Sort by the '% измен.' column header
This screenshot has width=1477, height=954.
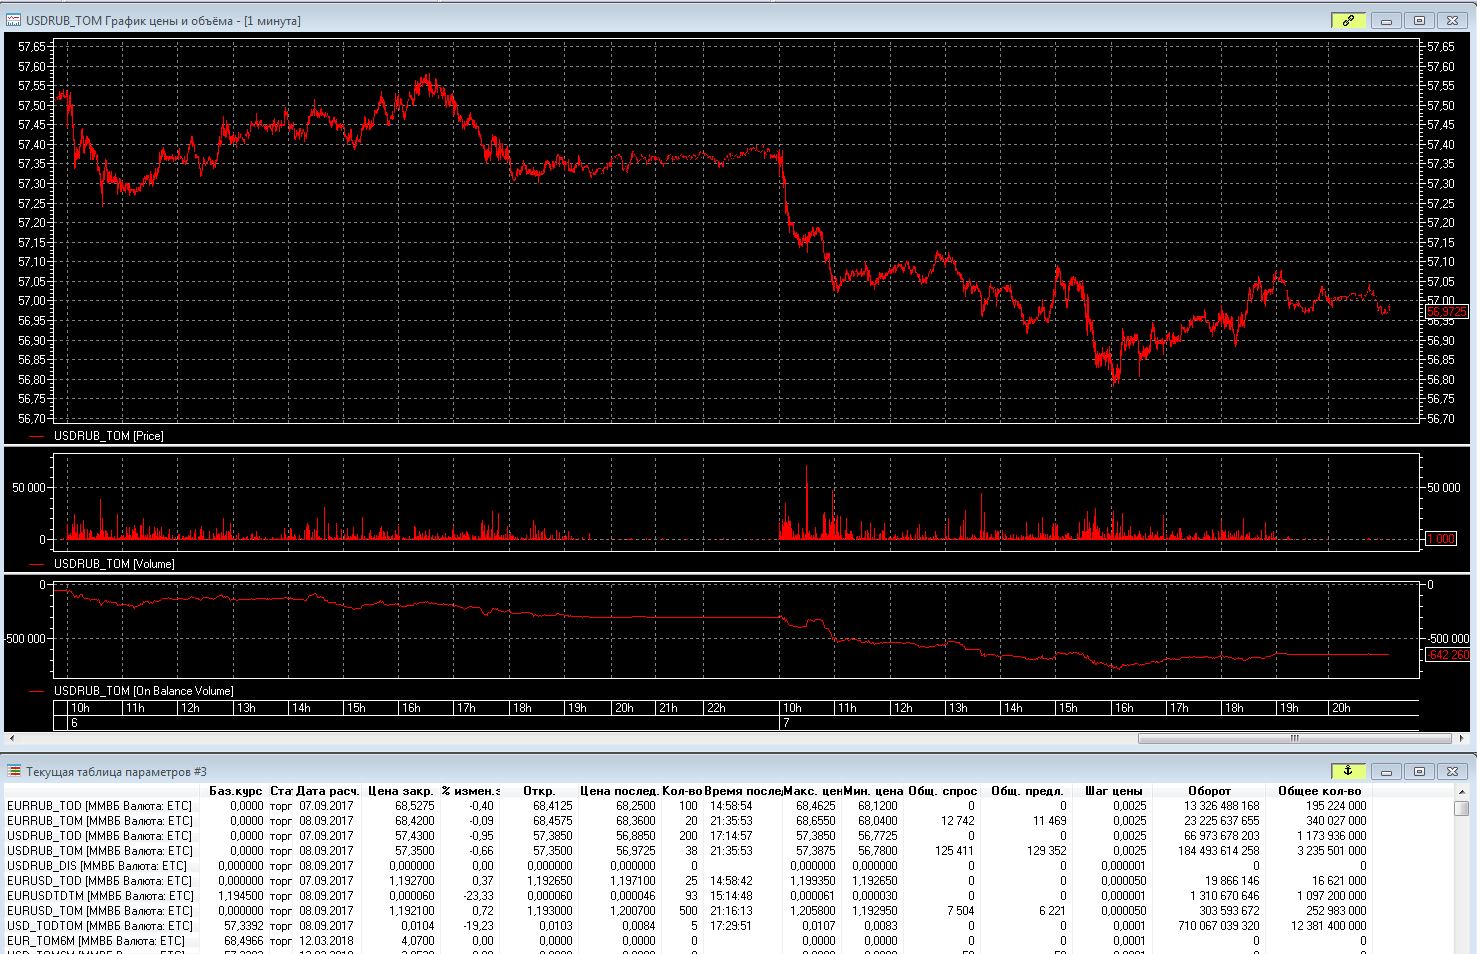click(x=470, y=791)
